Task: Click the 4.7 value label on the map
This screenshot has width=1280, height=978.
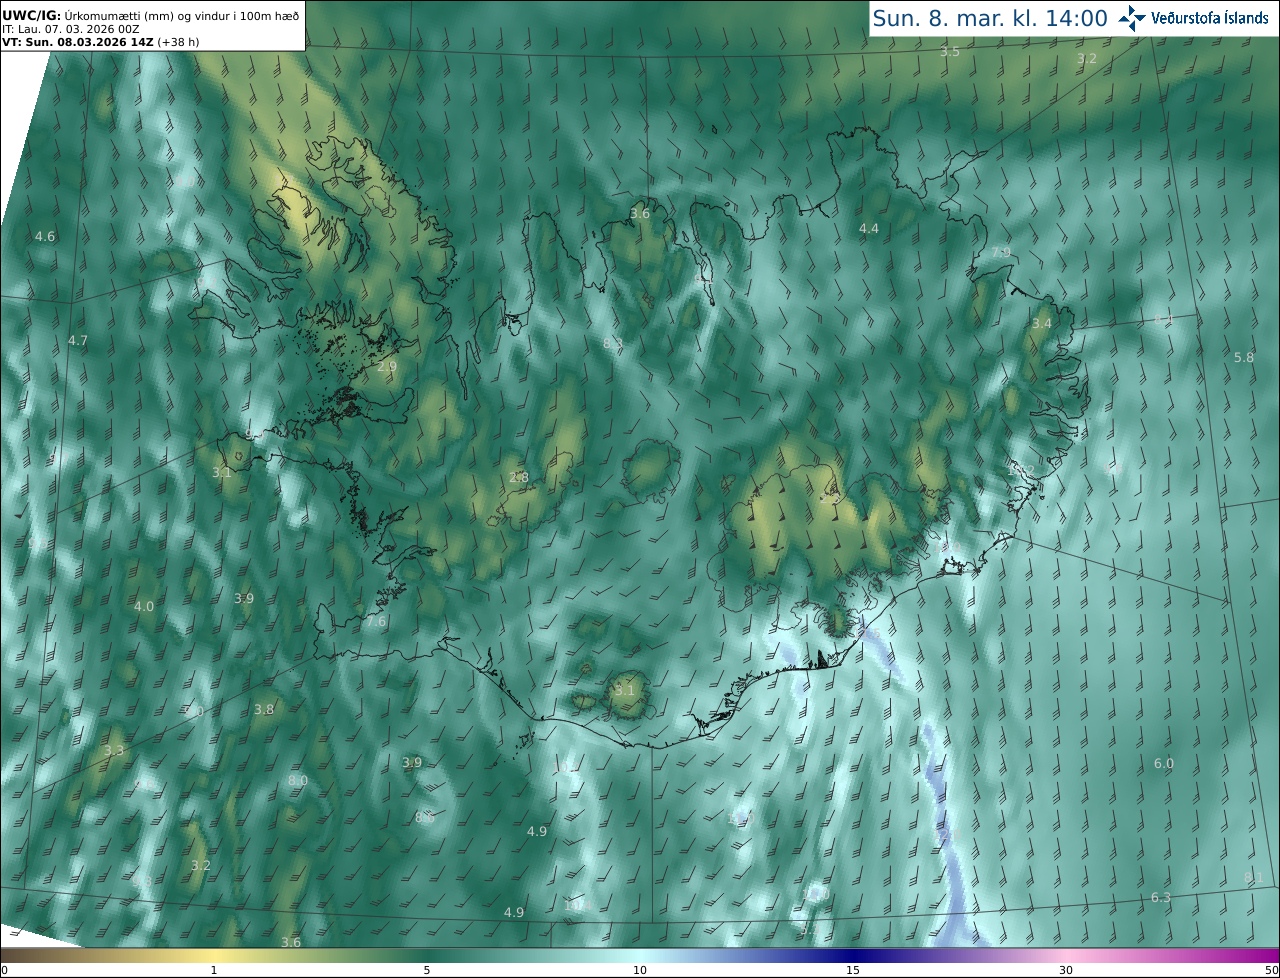Action: [78, 341]
